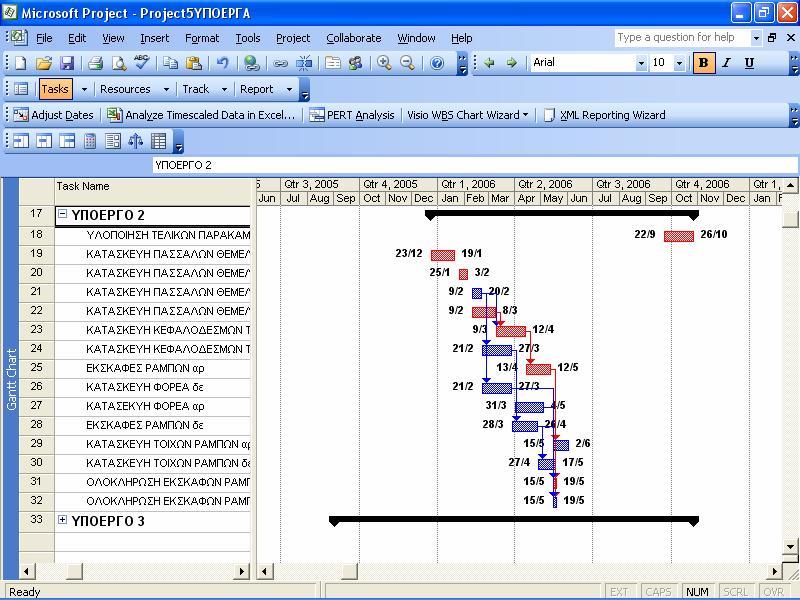This screenshot has height=600, width=800.
Task: Click the Adjust Dates button
Action: (54, 115)
